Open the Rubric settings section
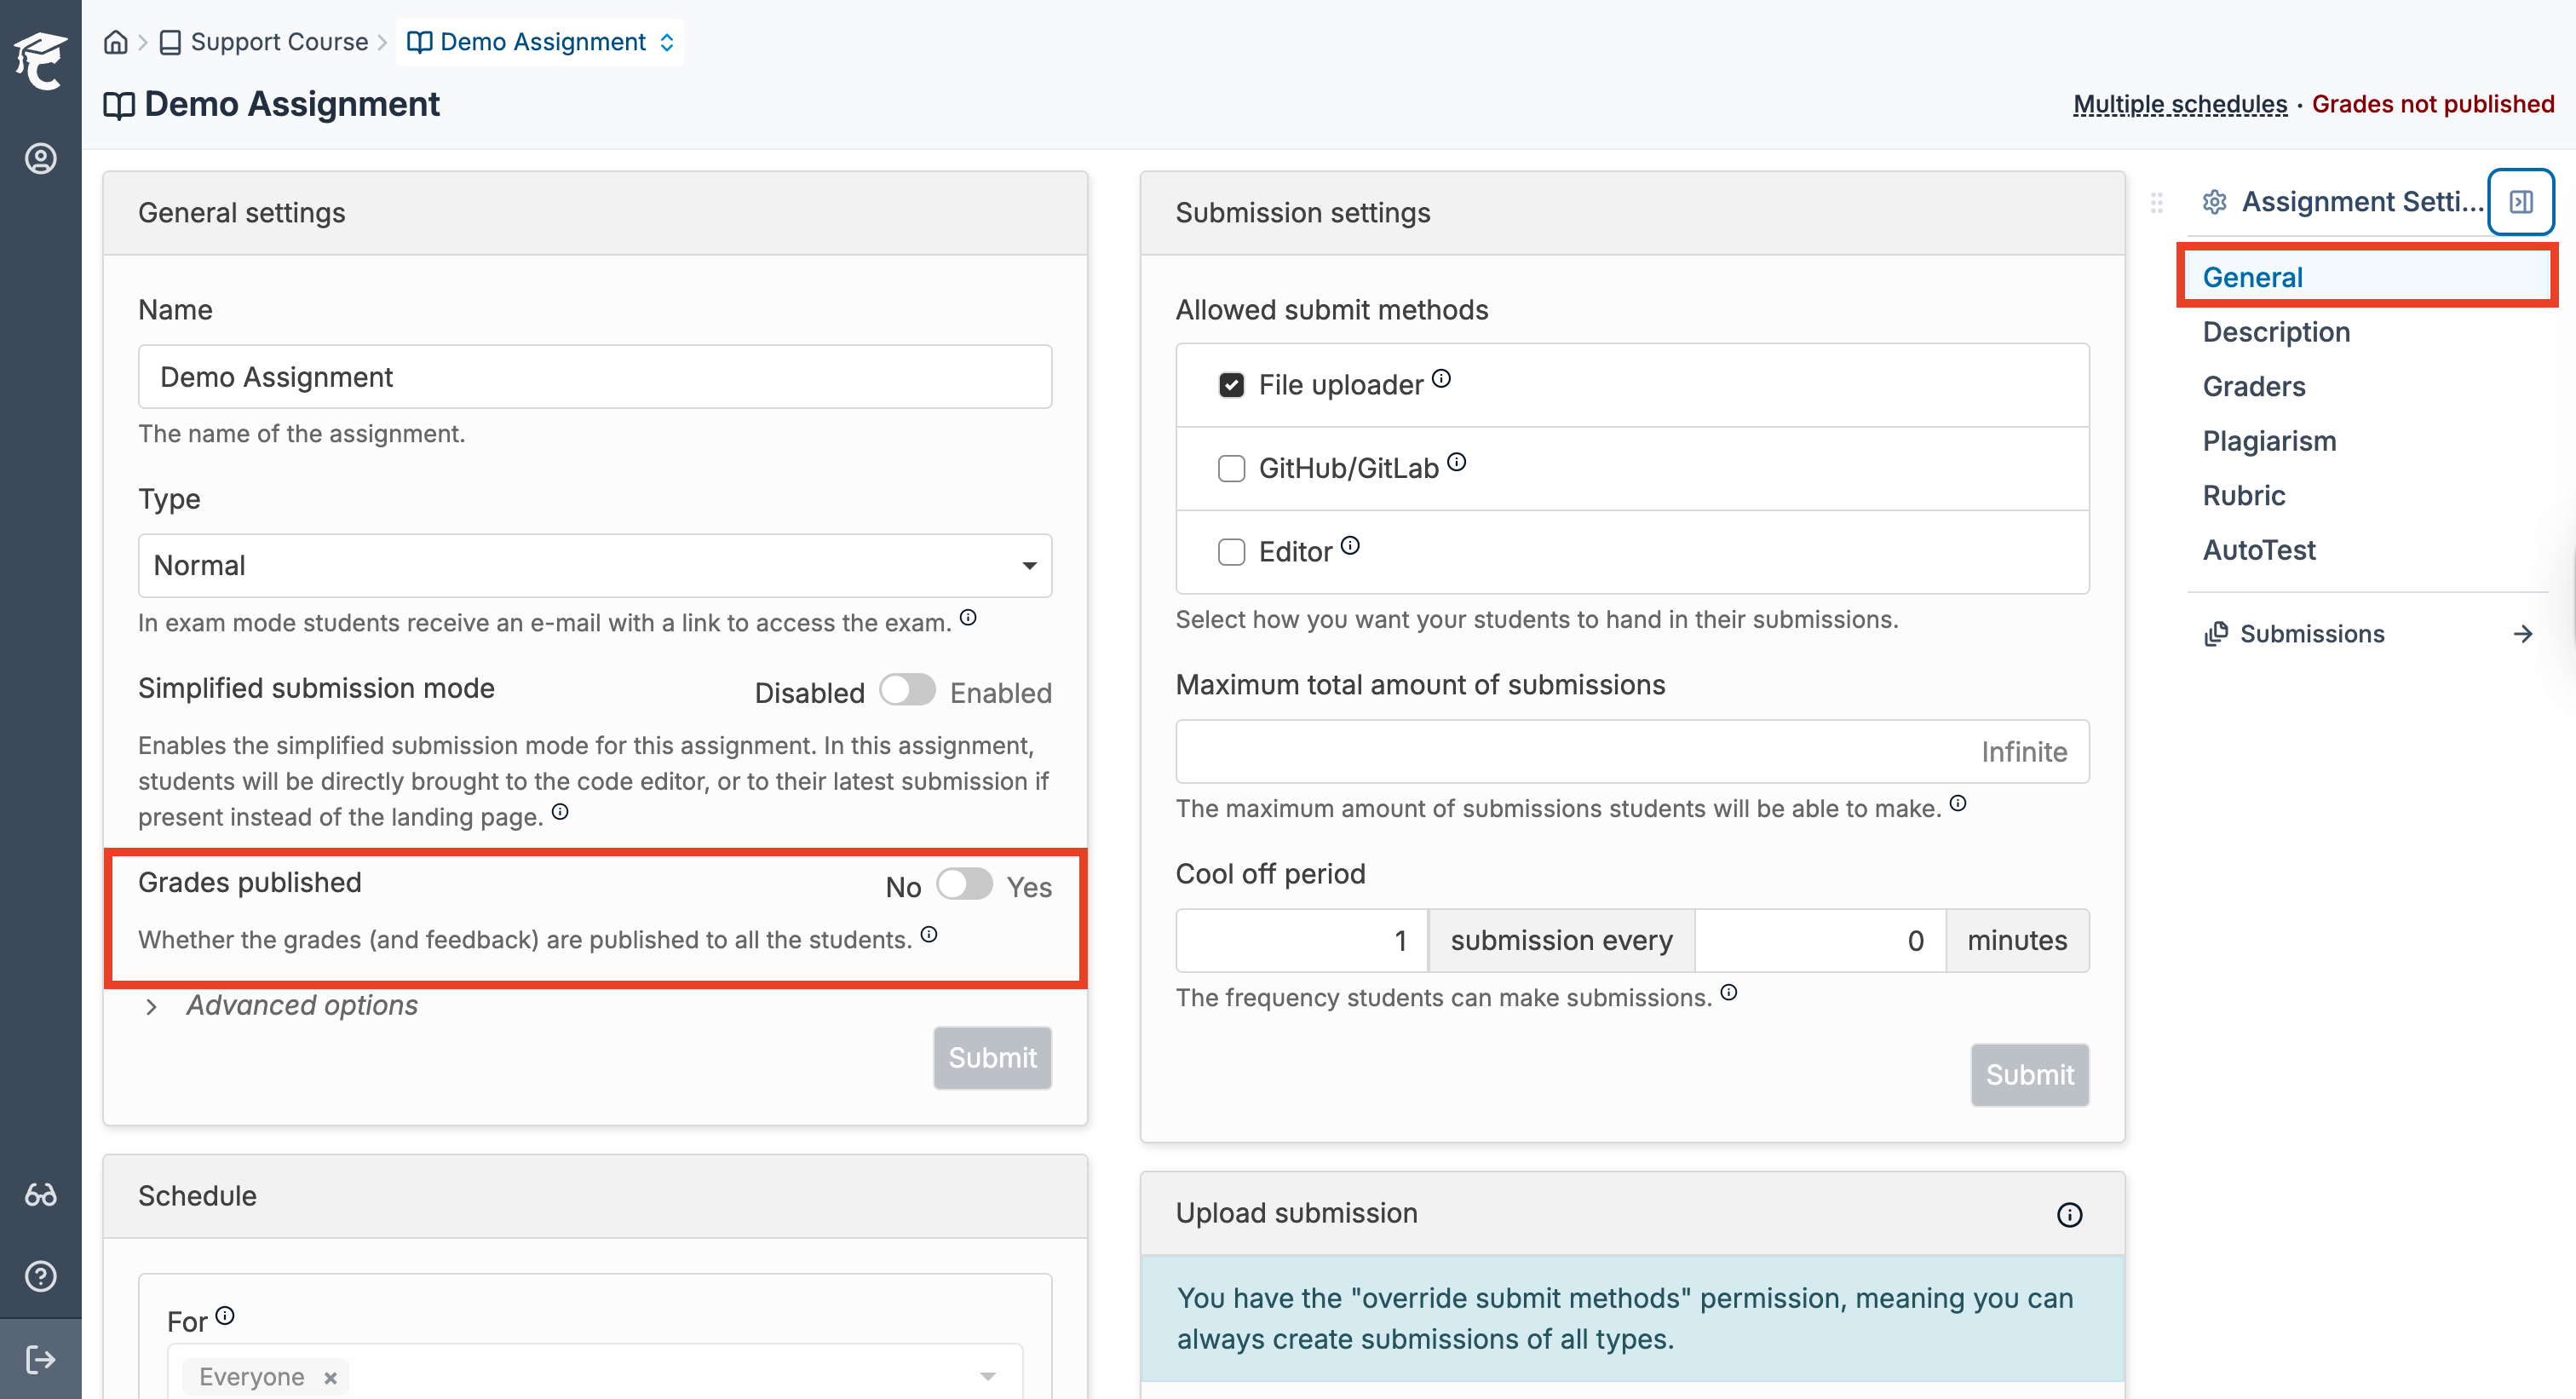This screenshot has width=2576, height=1399. [x=2243, y=496]
